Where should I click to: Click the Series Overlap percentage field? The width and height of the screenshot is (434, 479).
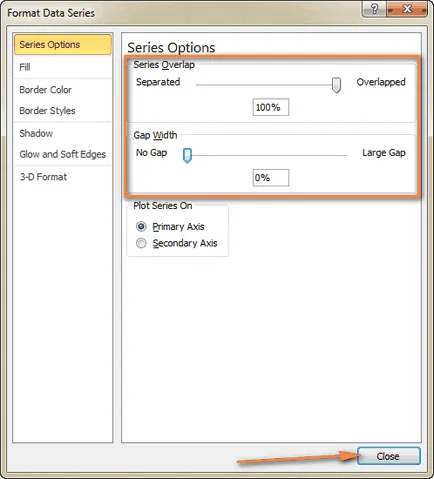click(x=271, y=107)
